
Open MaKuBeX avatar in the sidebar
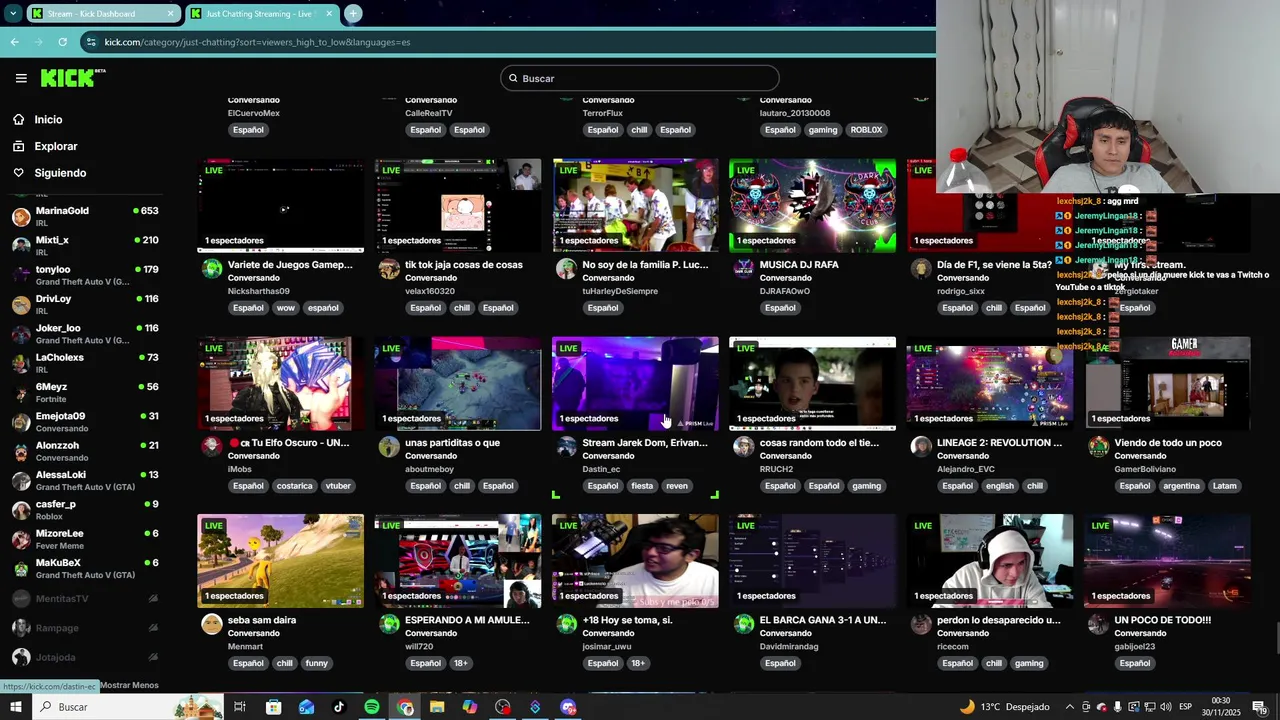[21, 568]
